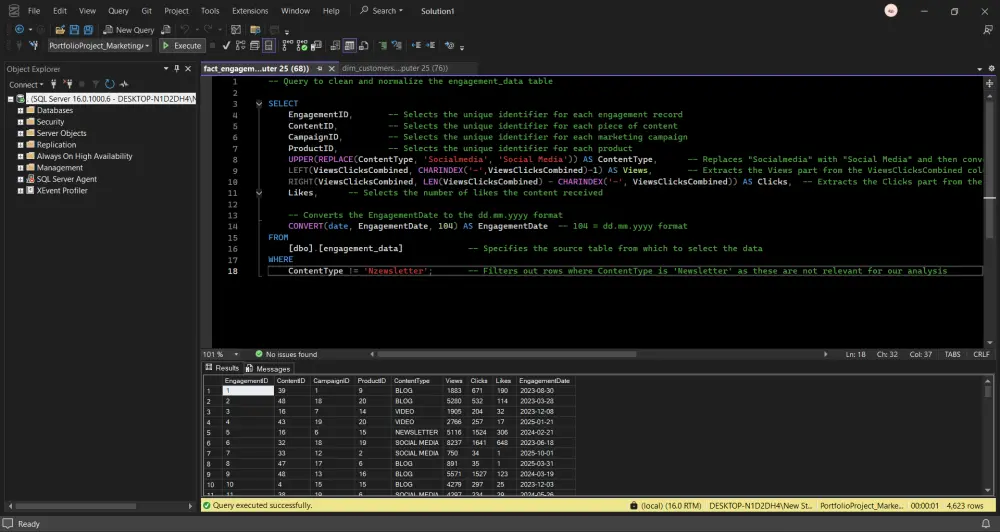Viewport: 1000px width, 532px height.
Task: Pin the Object Explorer panel
Action: click(177, 68)
